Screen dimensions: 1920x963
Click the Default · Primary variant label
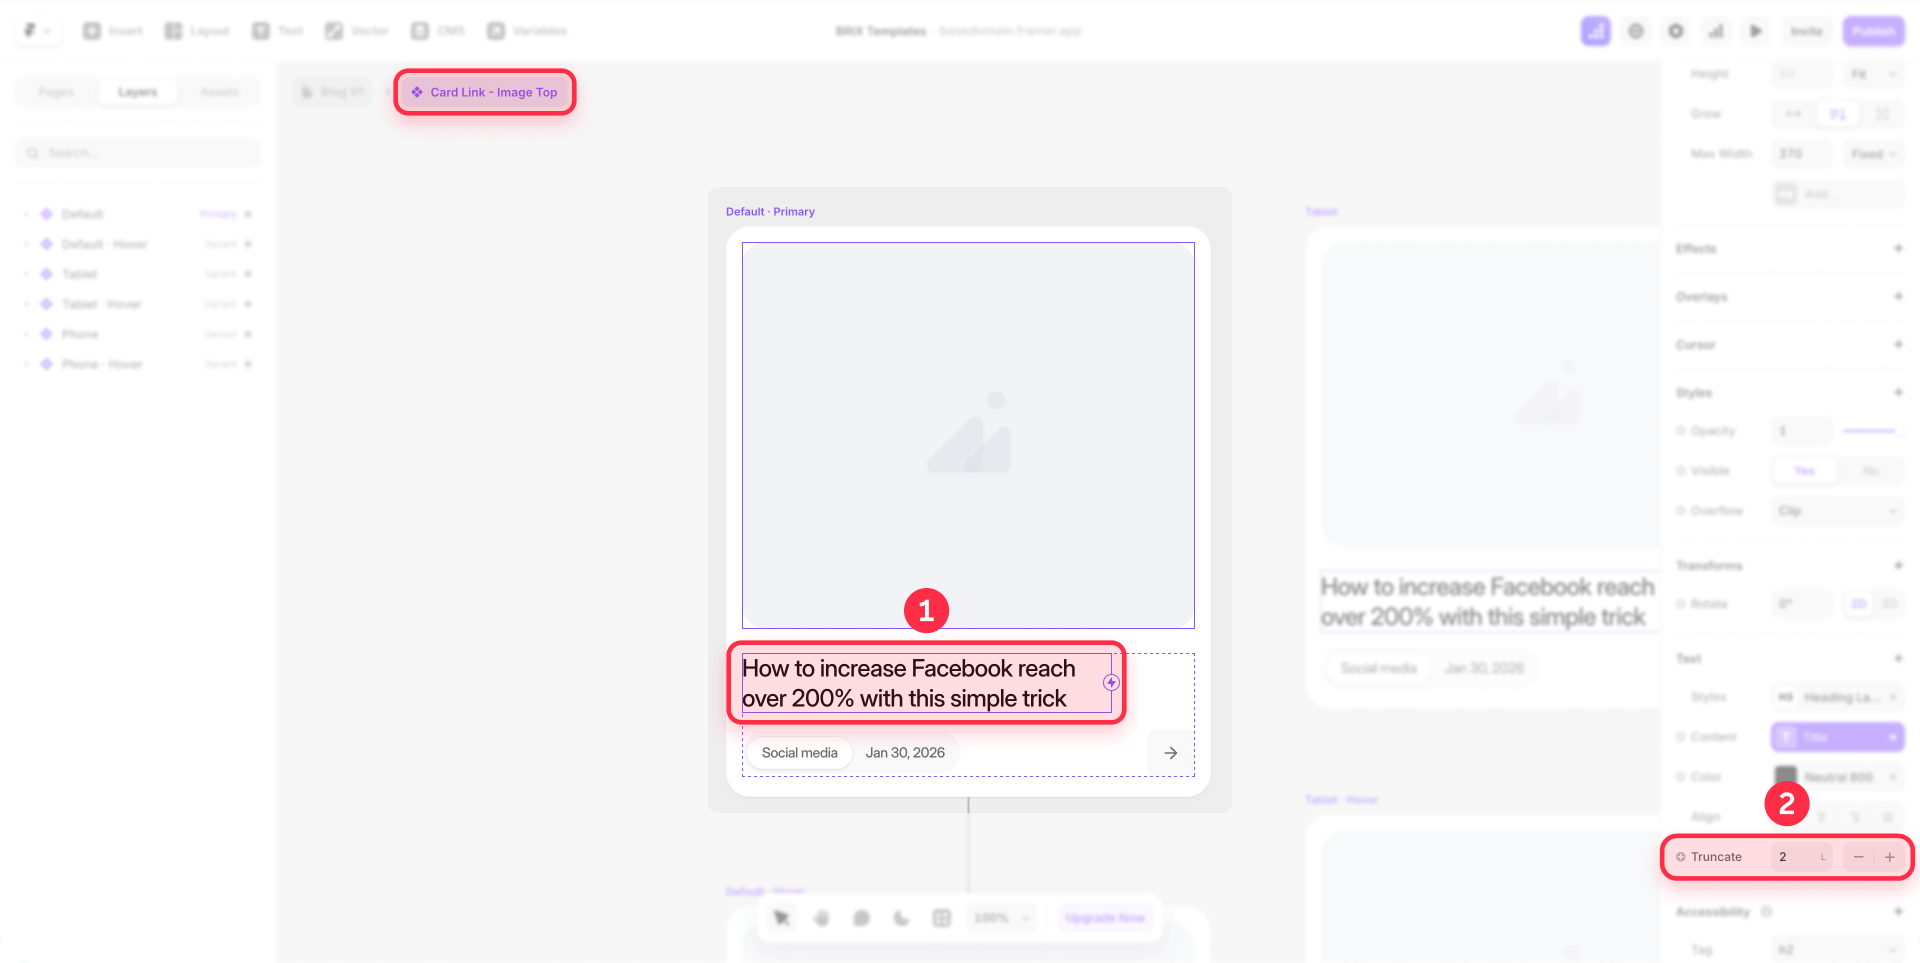[x=770, y=212]
